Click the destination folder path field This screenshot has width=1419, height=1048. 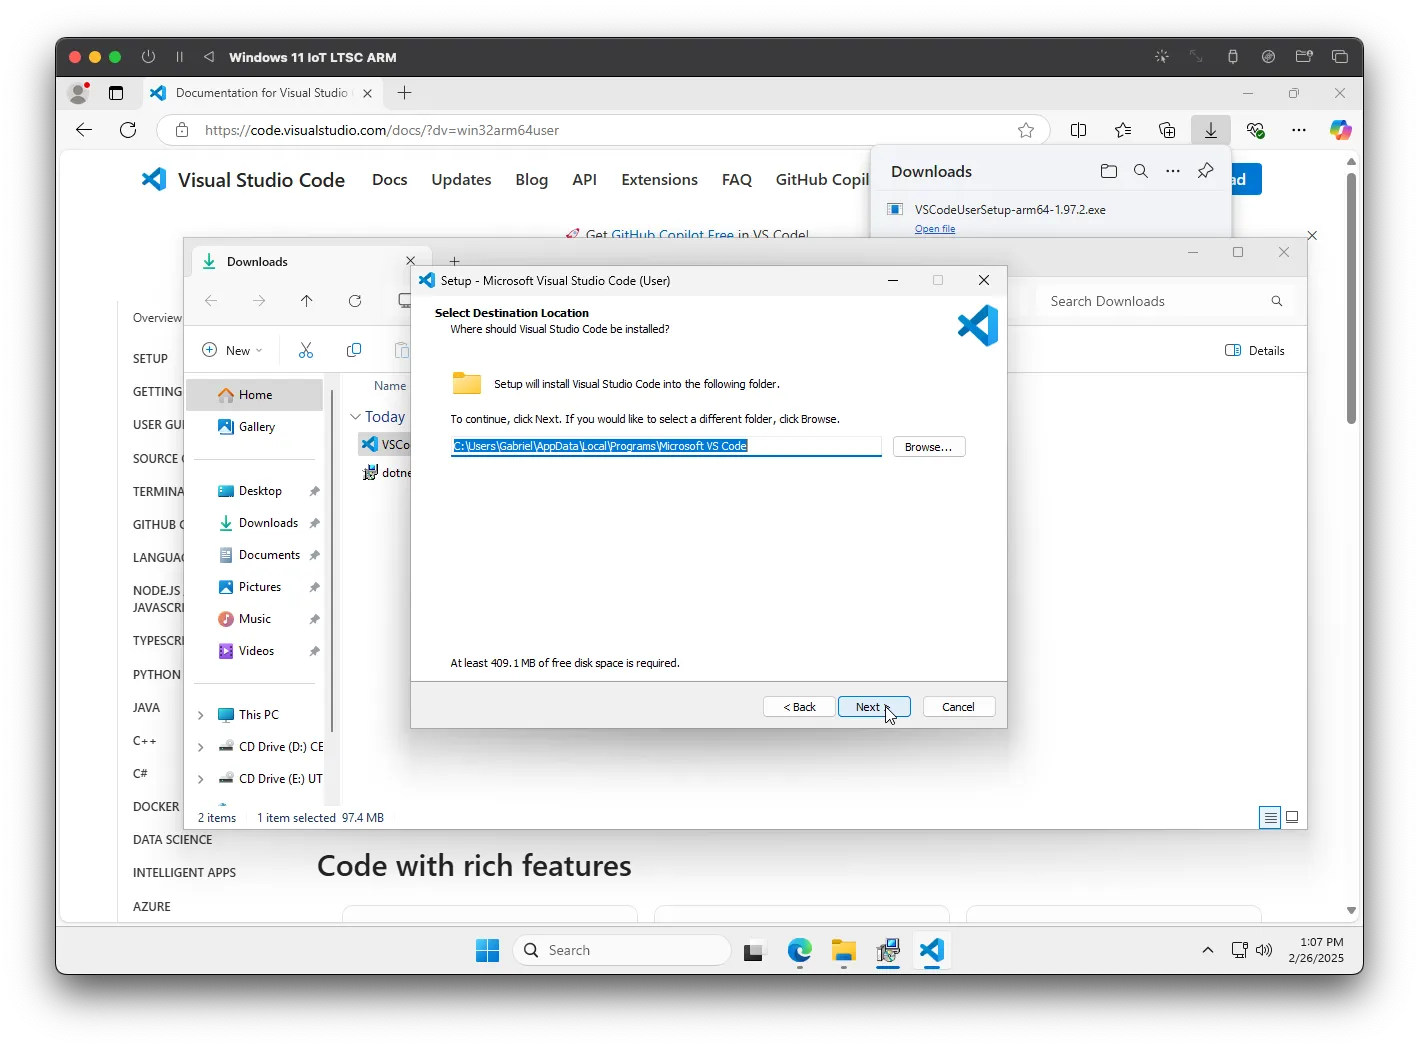coord(665,446)
